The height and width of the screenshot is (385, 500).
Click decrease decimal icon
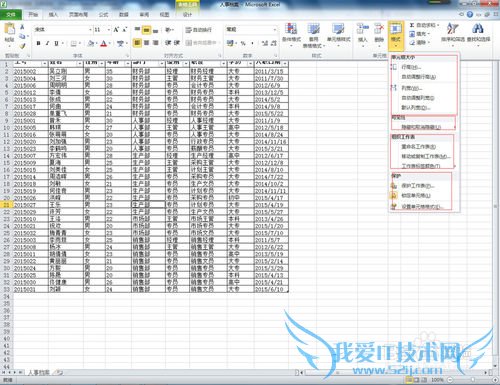(x=274, y=43)
